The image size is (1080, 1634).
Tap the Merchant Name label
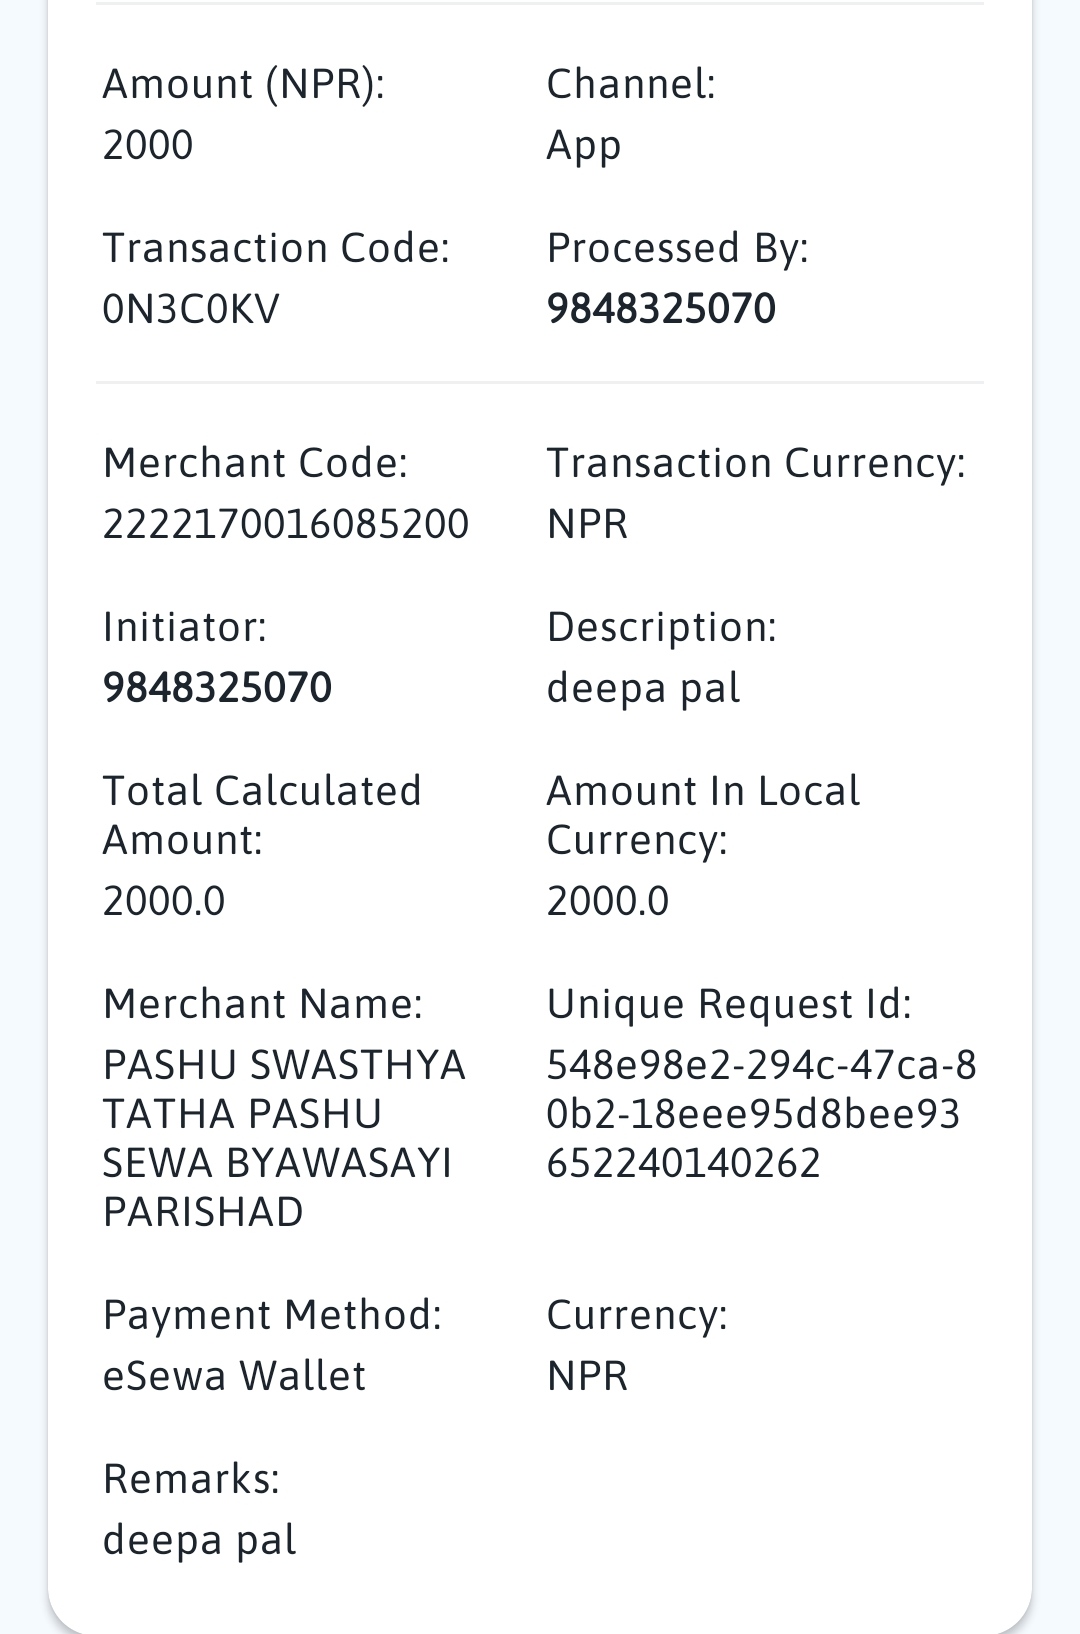(263, 1003)
